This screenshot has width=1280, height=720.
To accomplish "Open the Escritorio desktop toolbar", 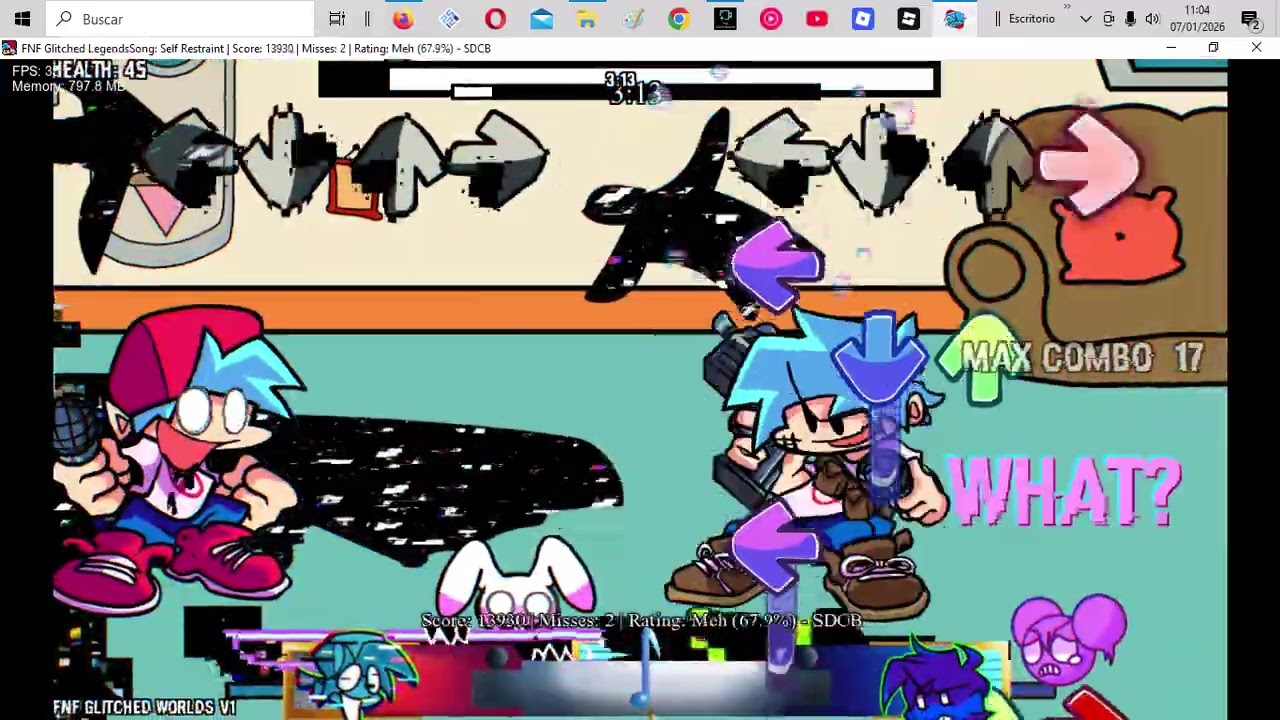I will pyautogui.click(x=1032, y=19).
